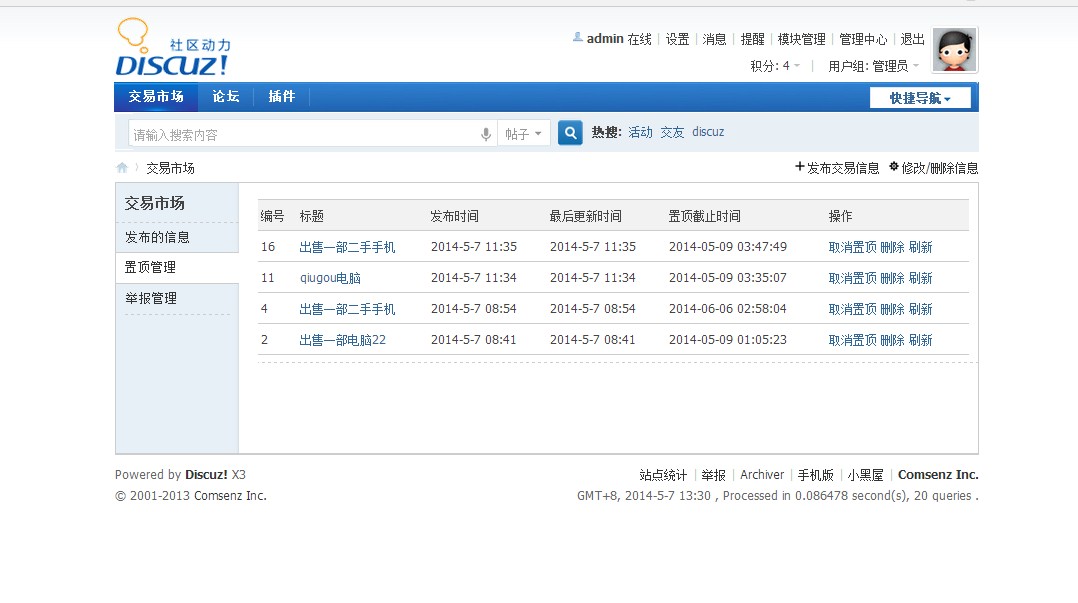The image size is (1078, 603).
Task: Open the 帖子 search type dropdown
Action: pyautogui.click(x=524, y=132)
